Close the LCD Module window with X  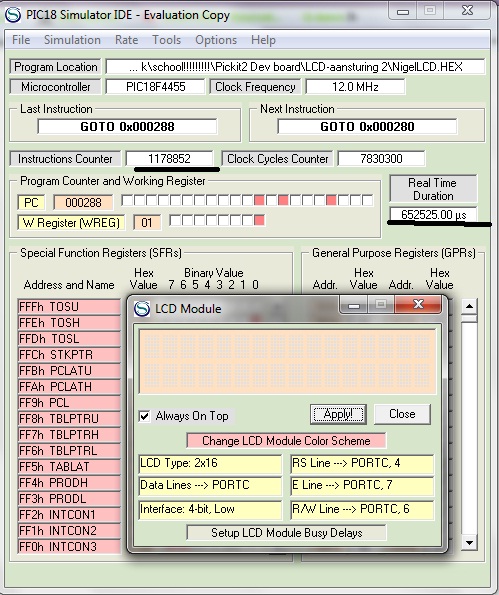tap(418, 304)
